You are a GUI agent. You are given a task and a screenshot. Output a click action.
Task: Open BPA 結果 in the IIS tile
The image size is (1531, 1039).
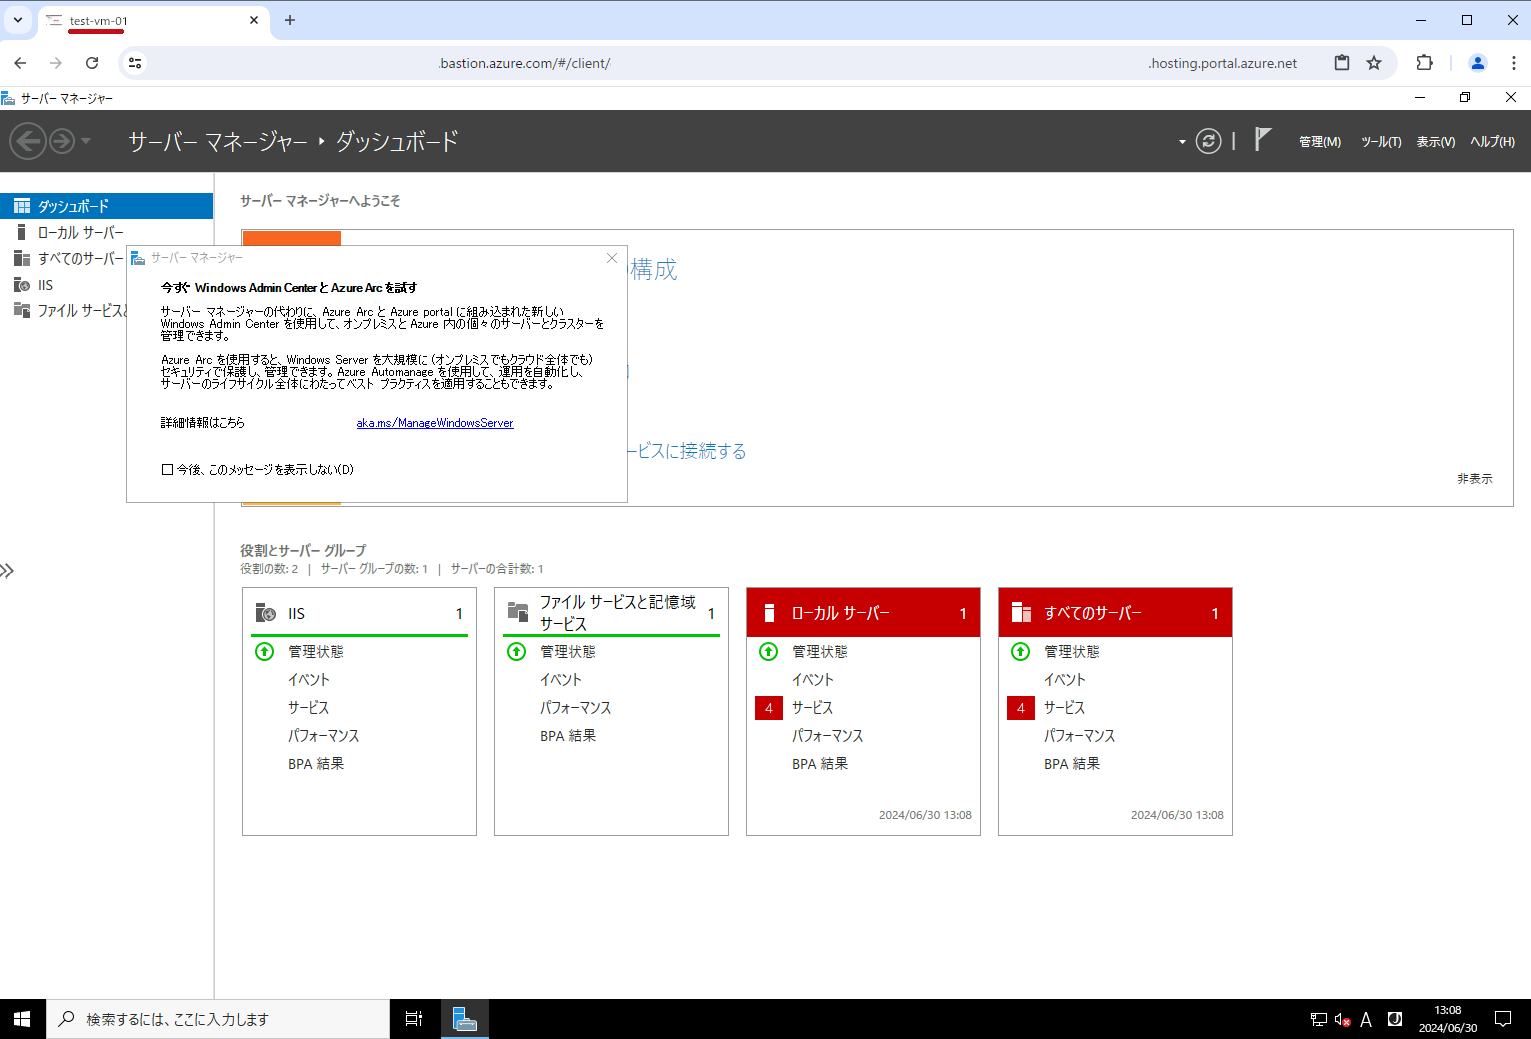click(316, 763)
